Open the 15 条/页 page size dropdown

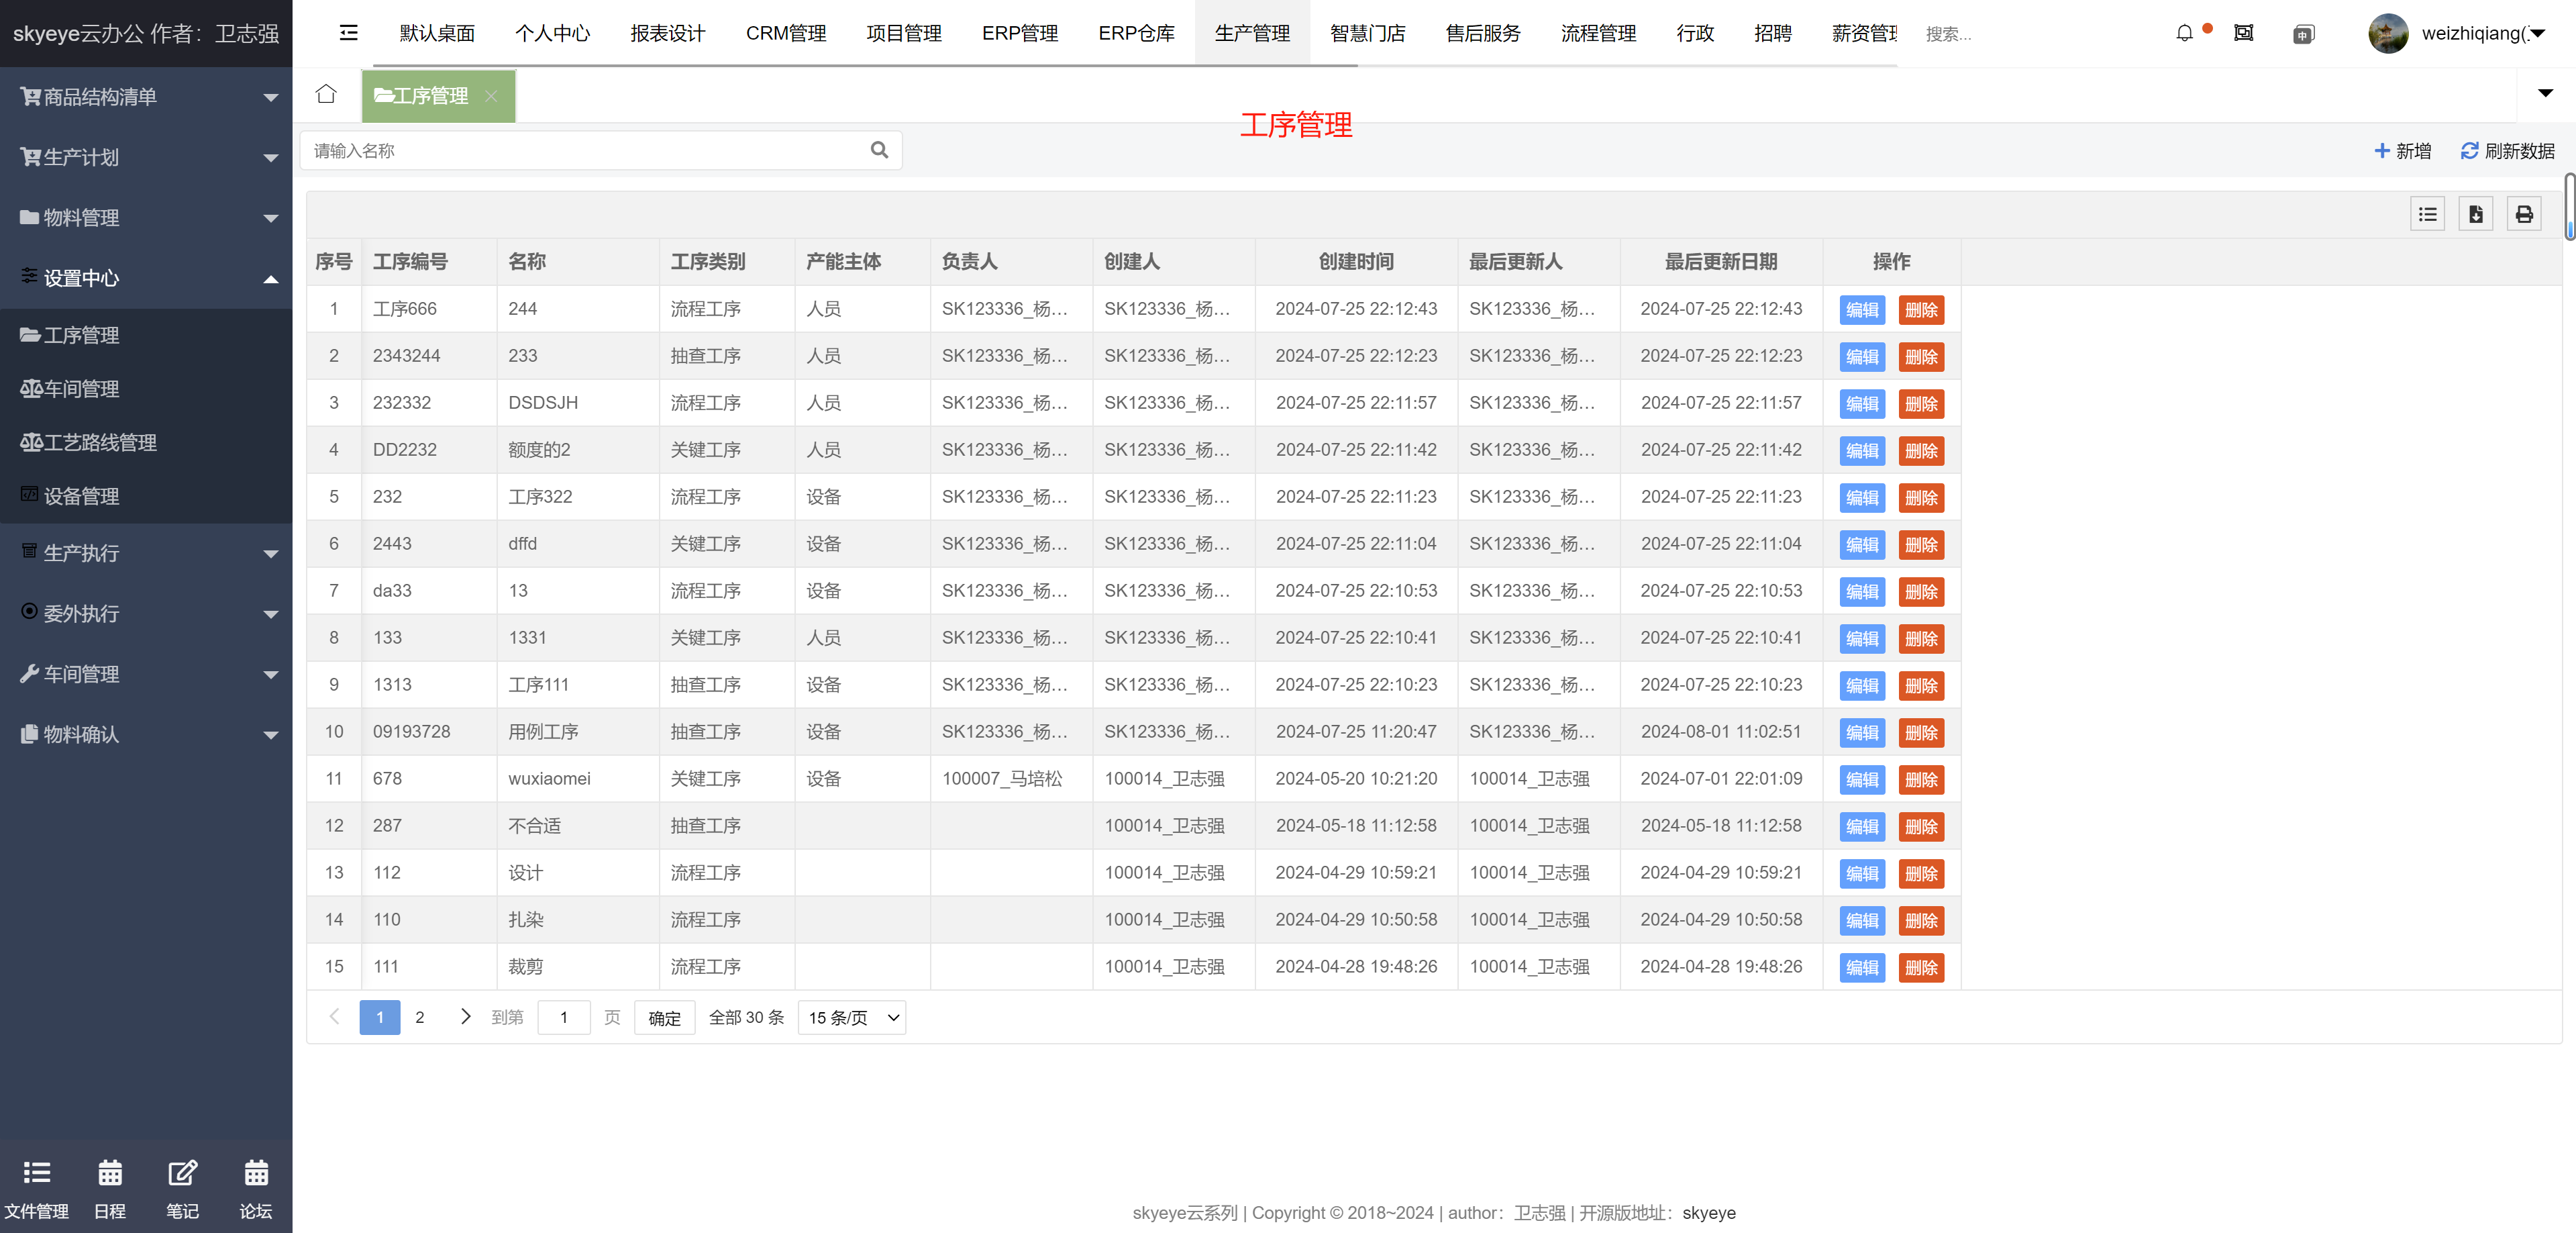852,1017
